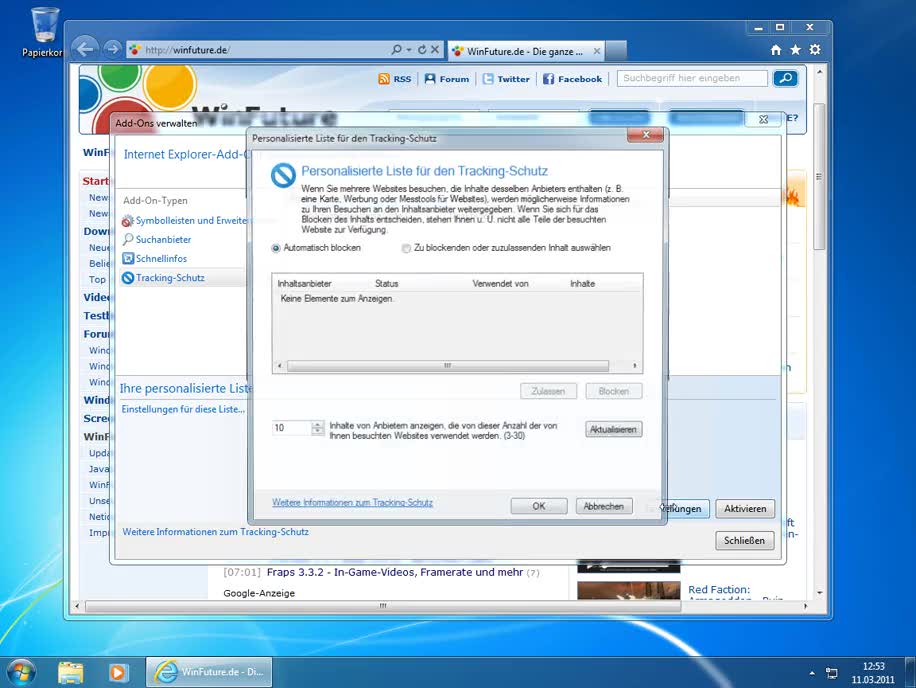This screenshot has height=688, width=916.
Task: Click the right arrow of provider list scrollbar
Action: point(635,366)
